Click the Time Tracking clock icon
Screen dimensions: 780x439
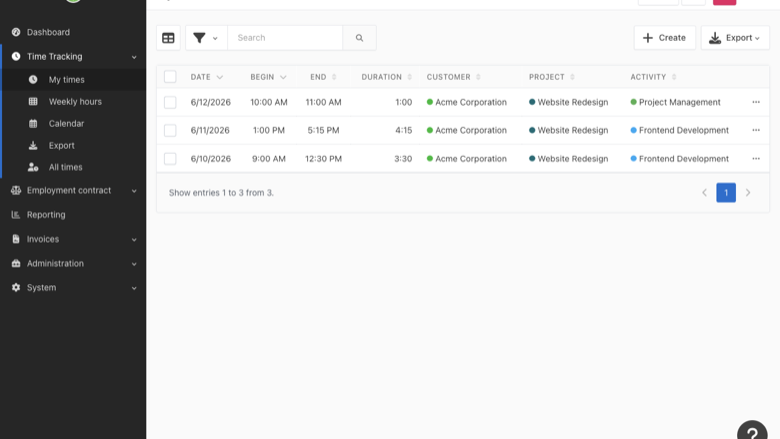16,56
